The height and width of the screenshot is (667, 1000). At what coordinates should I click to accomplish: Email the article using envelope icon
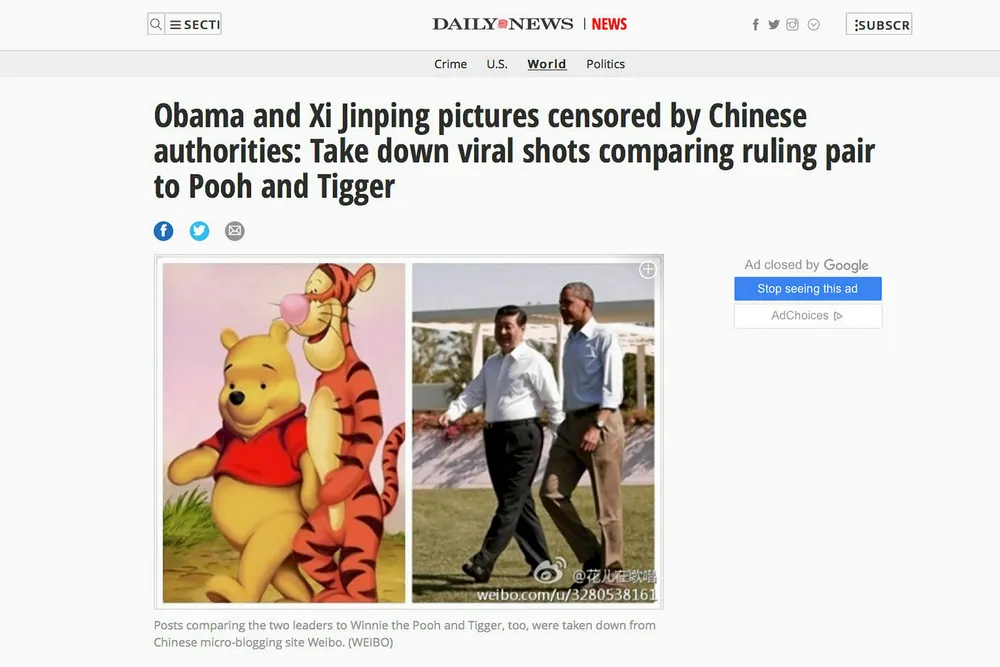[235, 231]
